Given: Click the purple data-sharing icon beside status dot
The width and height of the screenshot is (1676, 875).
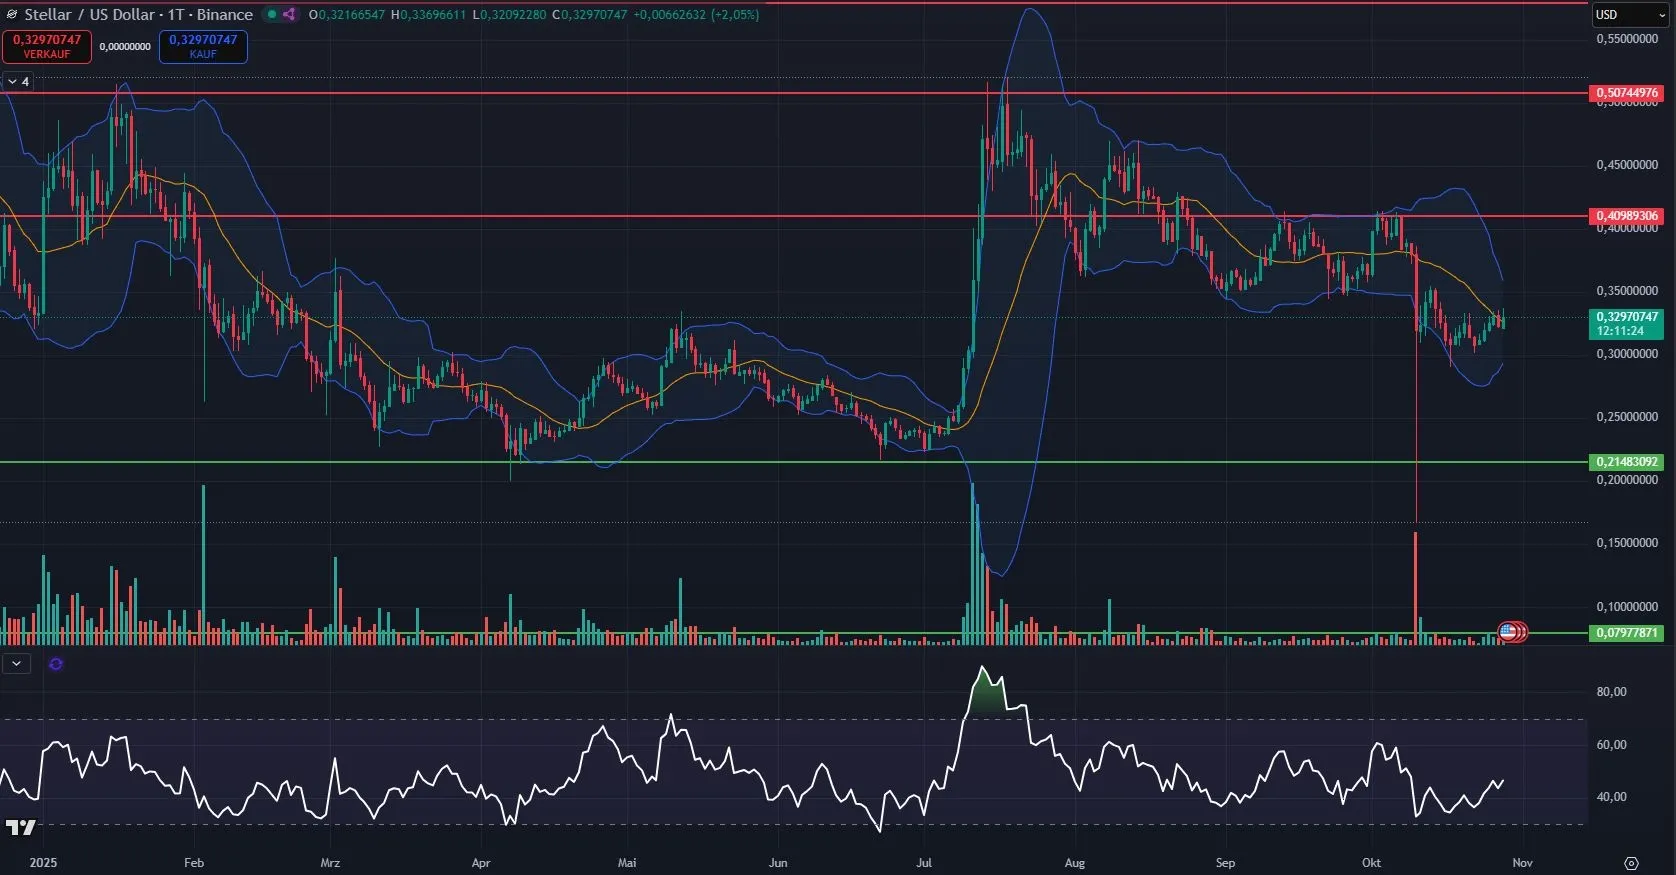Looking at the screenshot, I should tap(289, 15).
